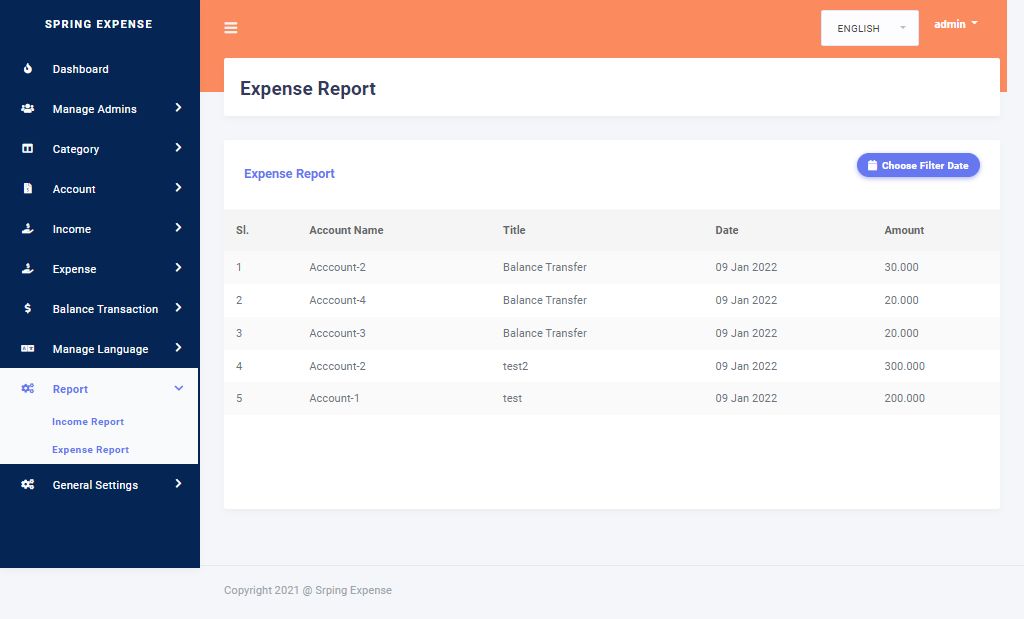
Task: Select Expense Report in sidebar submenu
Action: click(90, 450)
